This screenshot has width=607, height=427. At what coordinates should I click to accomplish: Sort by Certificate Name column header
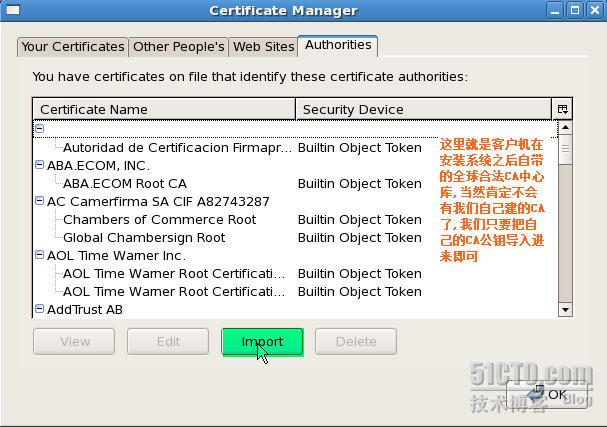164,109
